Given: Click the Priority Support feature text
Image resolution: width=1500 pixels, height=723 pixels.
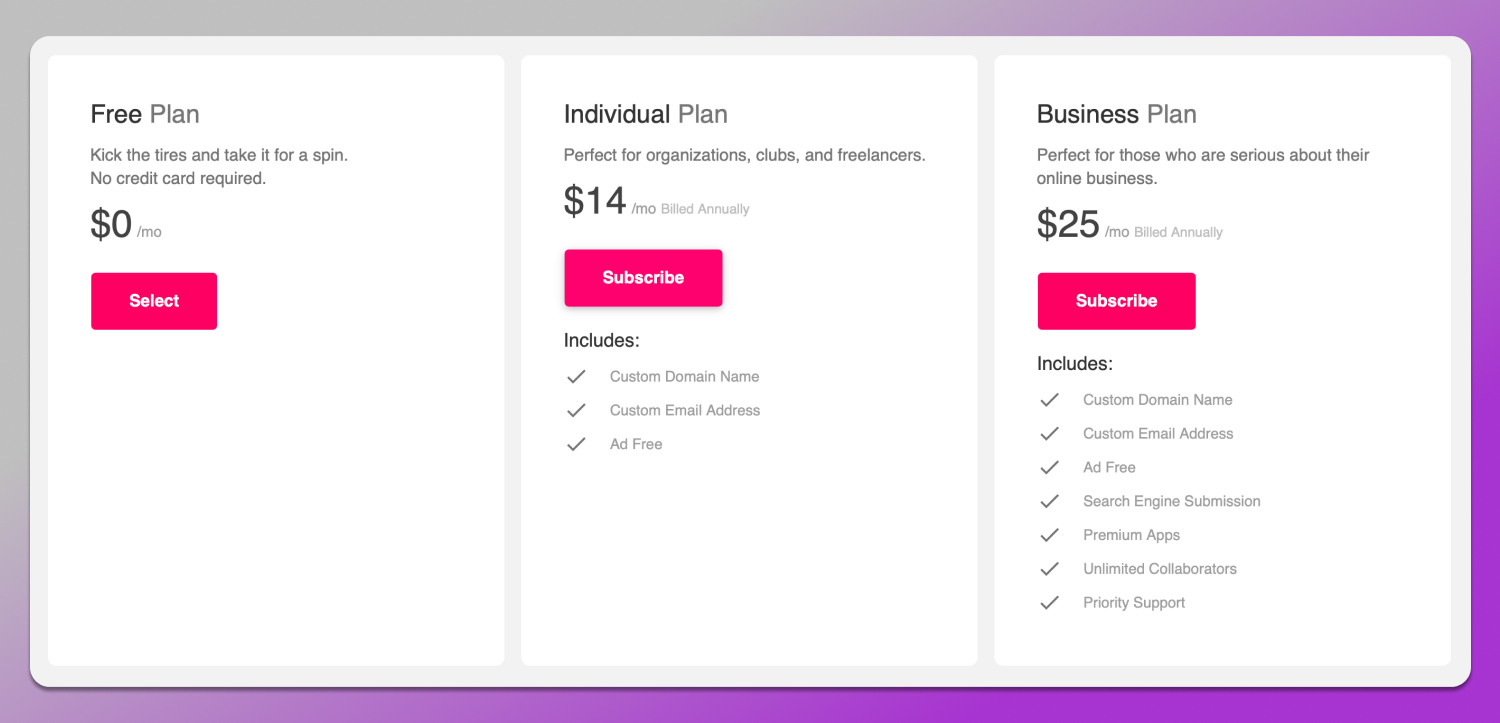Looking at the screenshot, I should [1134, 603].
